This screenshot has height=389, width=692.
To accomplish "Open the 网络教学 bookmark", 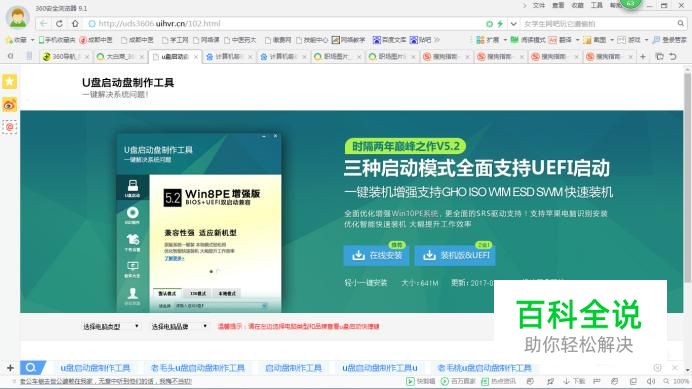I will click(x=348, y=40).
